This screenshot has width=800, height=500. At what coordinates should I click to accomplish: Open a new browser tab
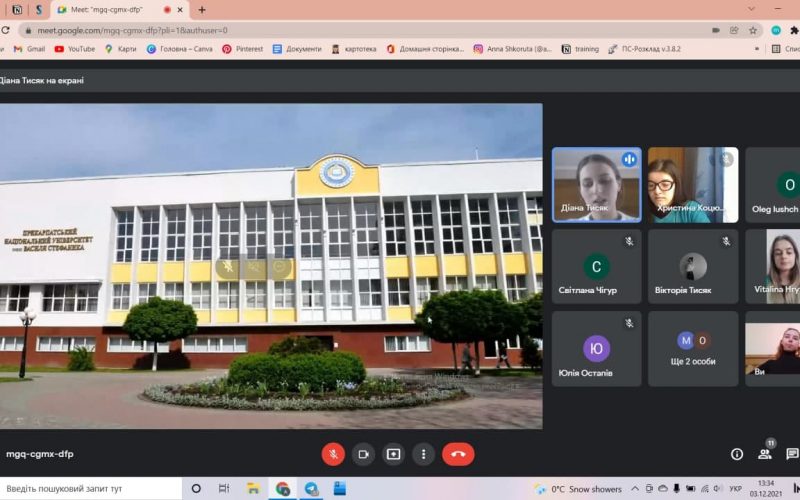202,10
